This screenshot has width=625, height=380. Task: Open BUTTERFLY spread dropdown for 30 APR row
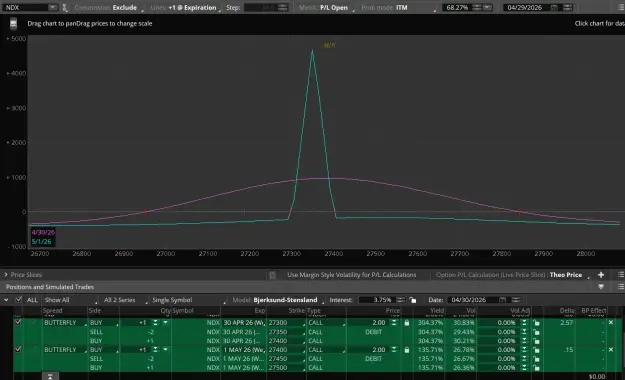pyautogui.click(x=65, y=323)
